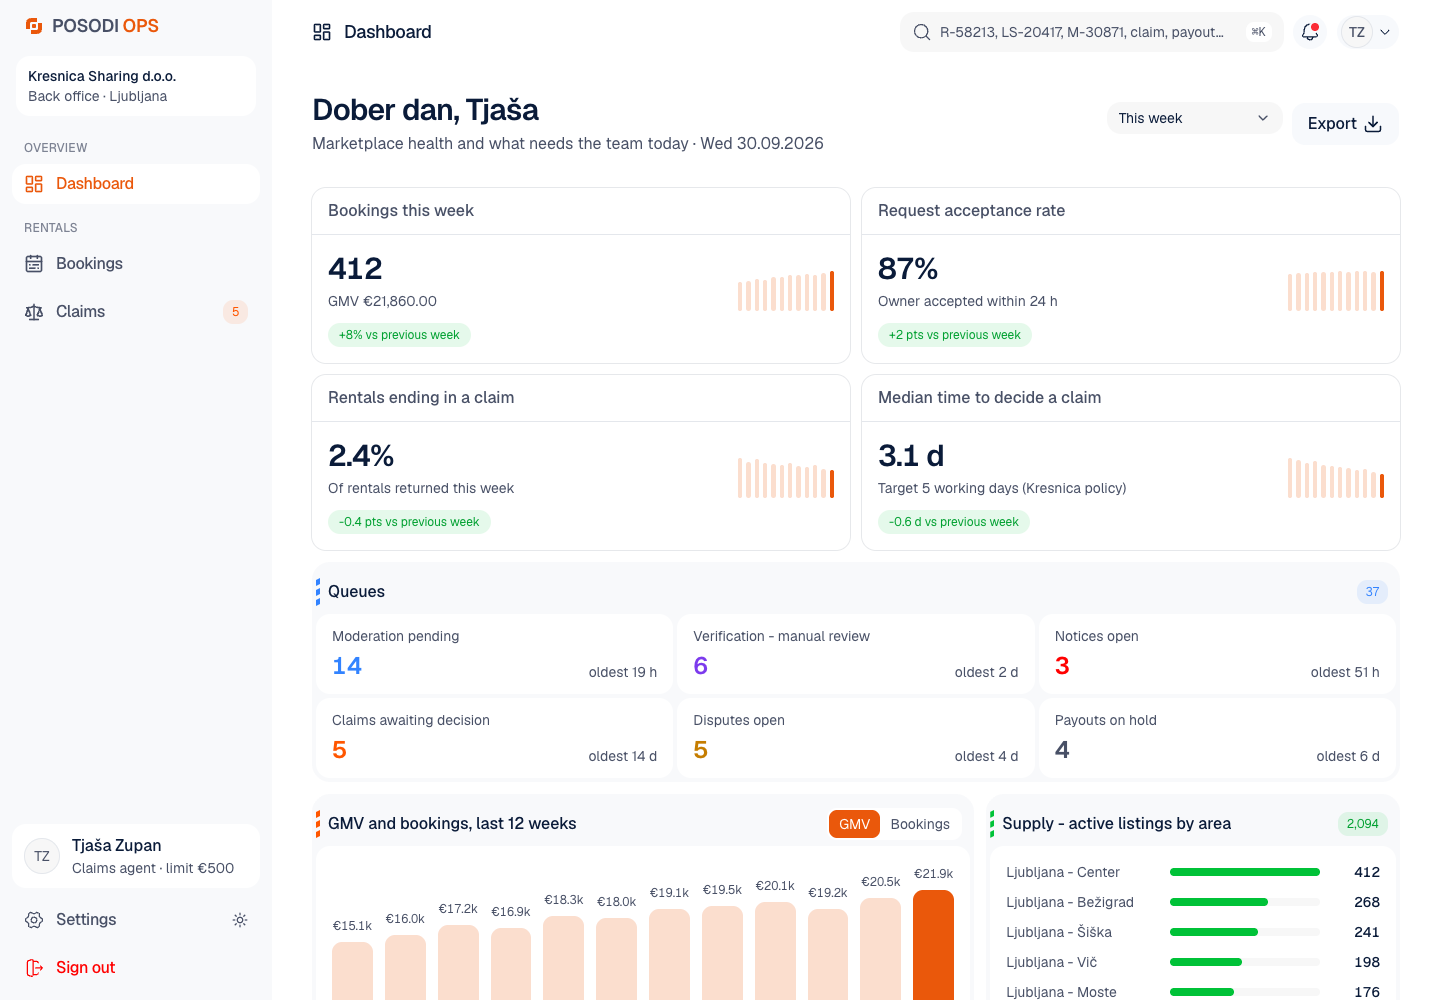Toggle the light theme sun icon
Viewport: 1440px width, 1000px height.
pos(240,920)
